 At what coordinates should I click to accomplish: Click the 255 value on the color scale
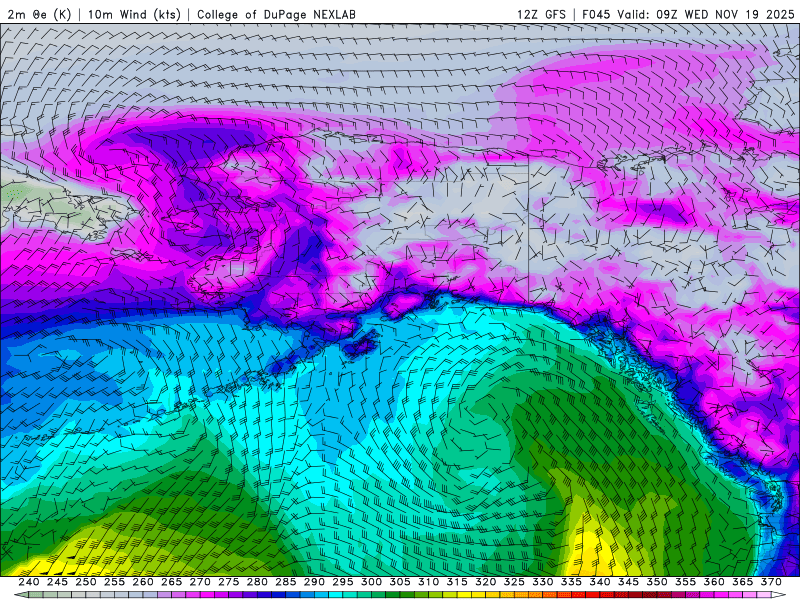point(114,582)
